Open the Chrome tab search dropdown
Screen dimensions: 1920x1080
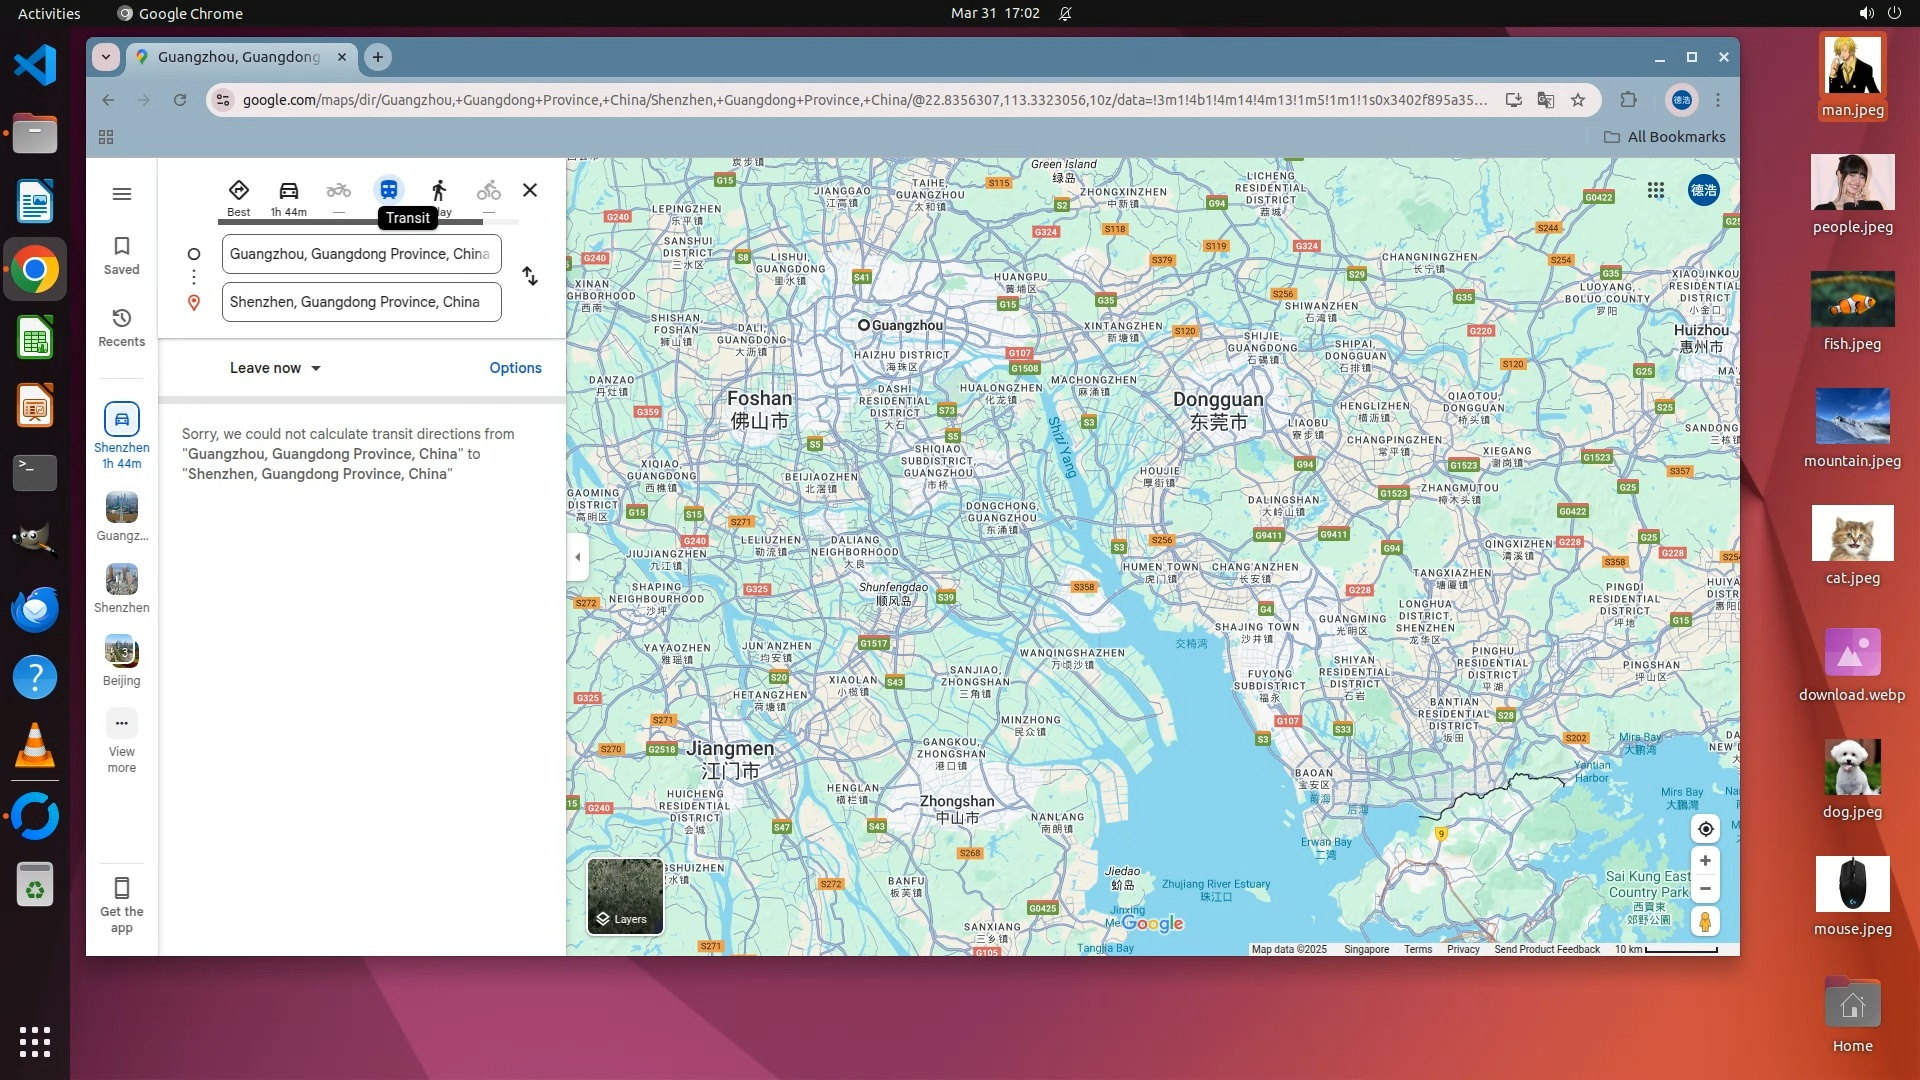click(x=106, y=57)
